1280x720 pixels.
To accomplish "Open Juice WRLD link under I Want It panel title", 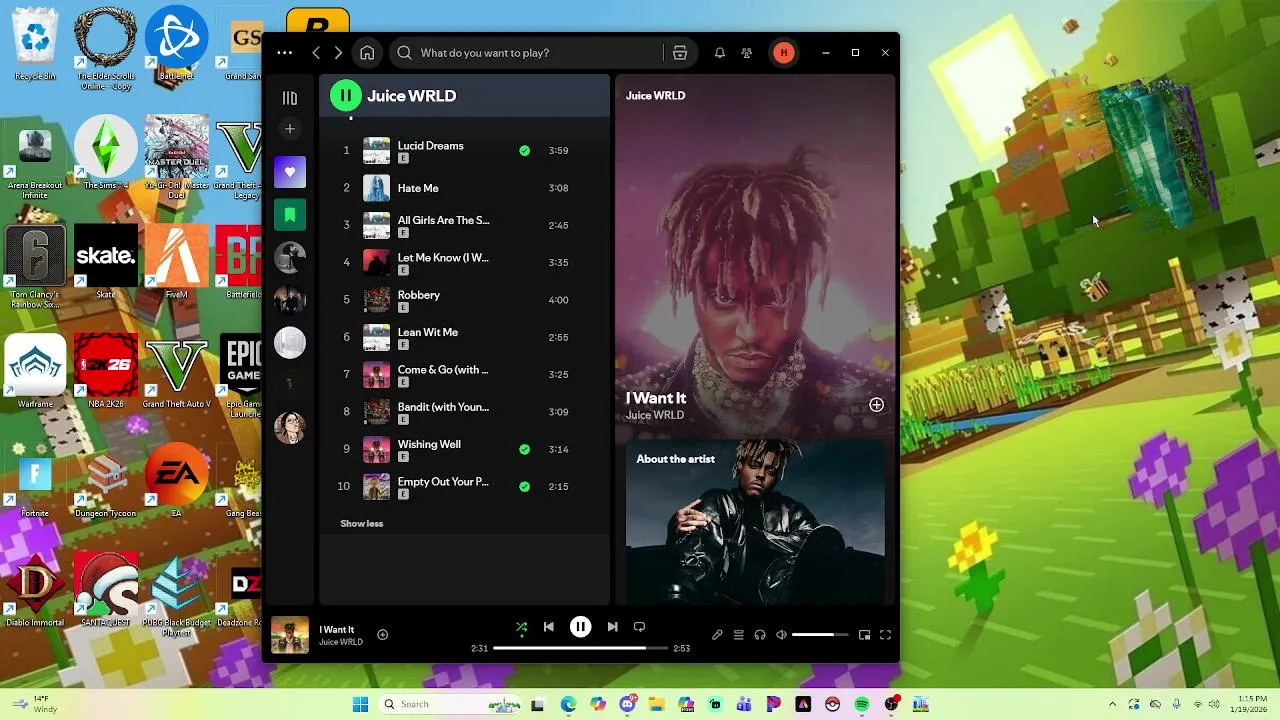I will [x=655, y=415].
